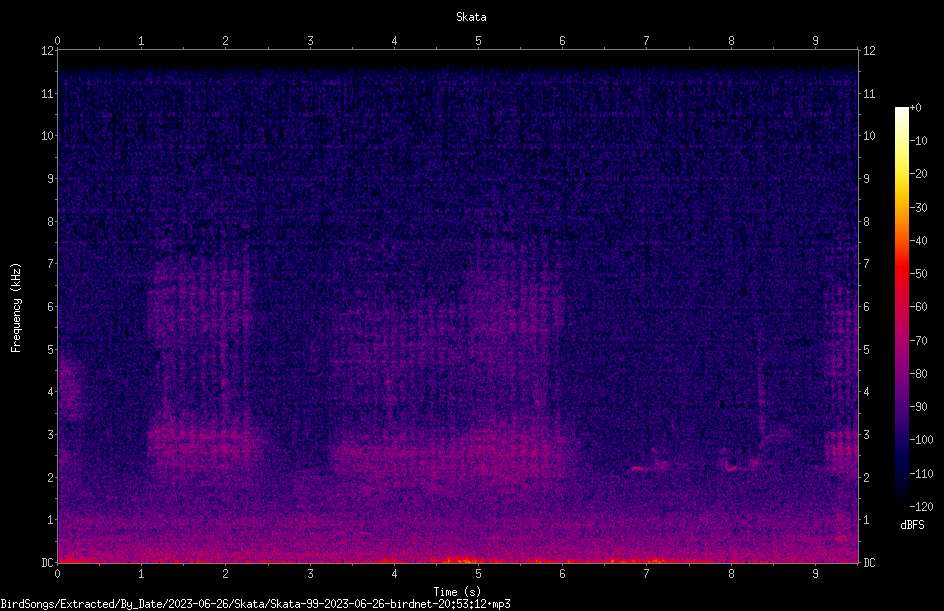This screenshot has height=611, width=944.
Task: Click the '-50' value on the dBFS scale
Action: pyautogui.click(x=918, y=273)
